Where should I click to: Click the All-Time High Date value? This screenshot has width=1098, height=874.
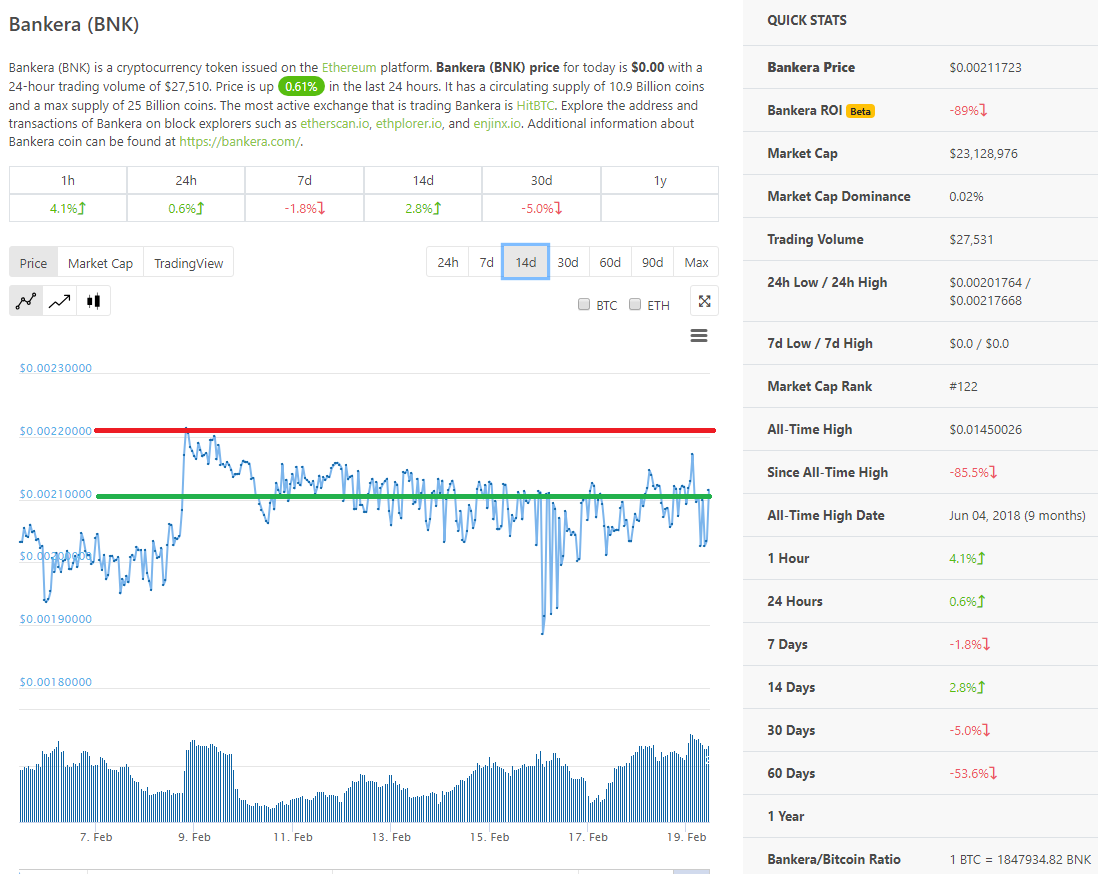(x=1017, y=515)
